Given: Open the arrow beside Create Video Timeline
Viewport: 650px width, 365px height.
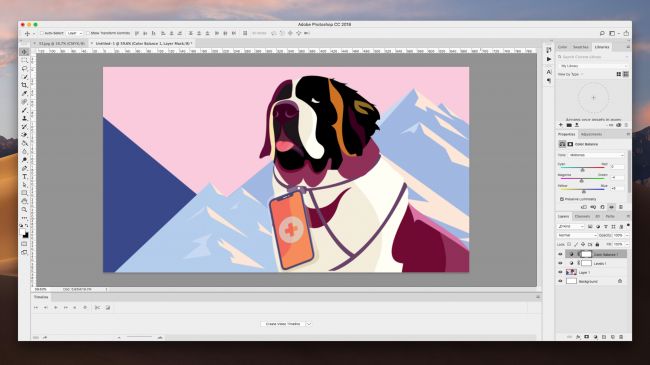Looking at the screenshot, I should point(308,324).
